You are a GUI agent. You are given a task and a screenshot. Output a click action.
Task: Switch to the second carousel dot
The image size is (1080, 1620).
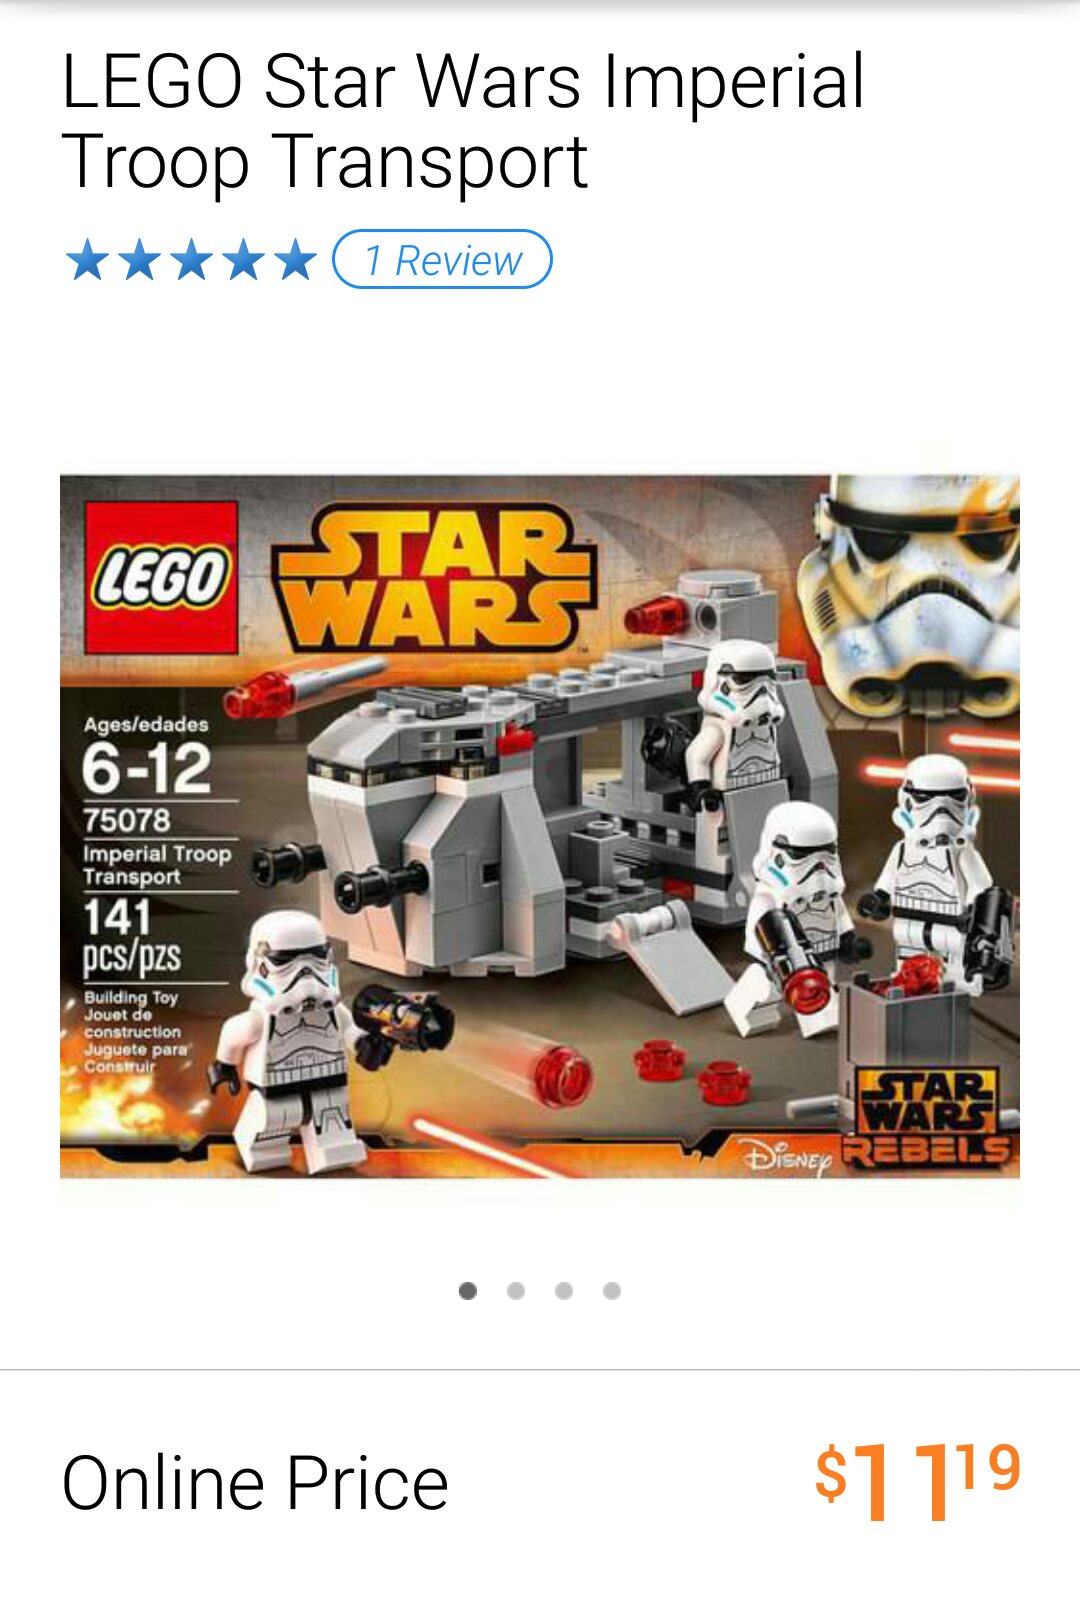point(516,1291)
